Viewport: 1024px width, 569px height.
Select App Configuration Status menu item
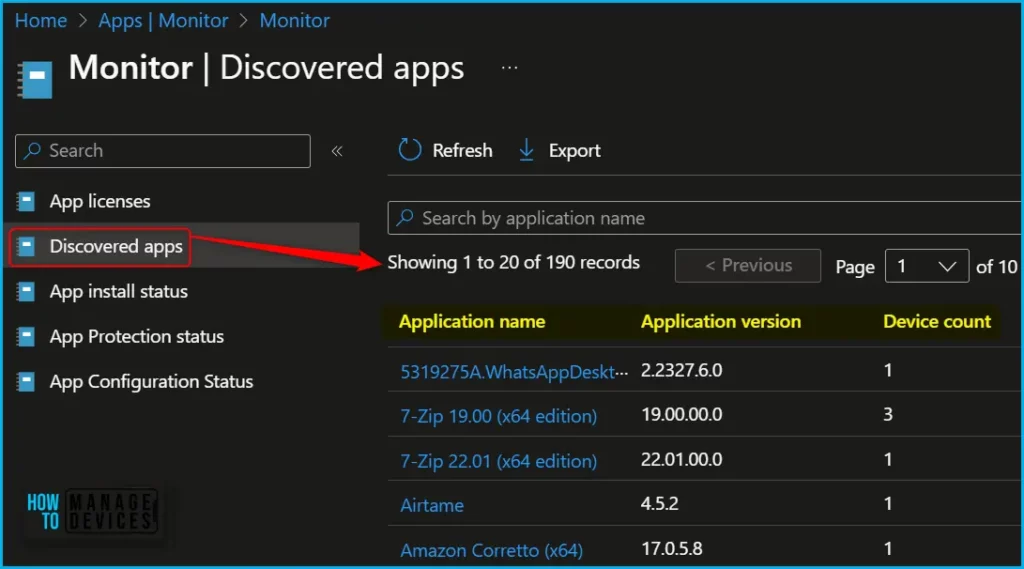point(151,382)
